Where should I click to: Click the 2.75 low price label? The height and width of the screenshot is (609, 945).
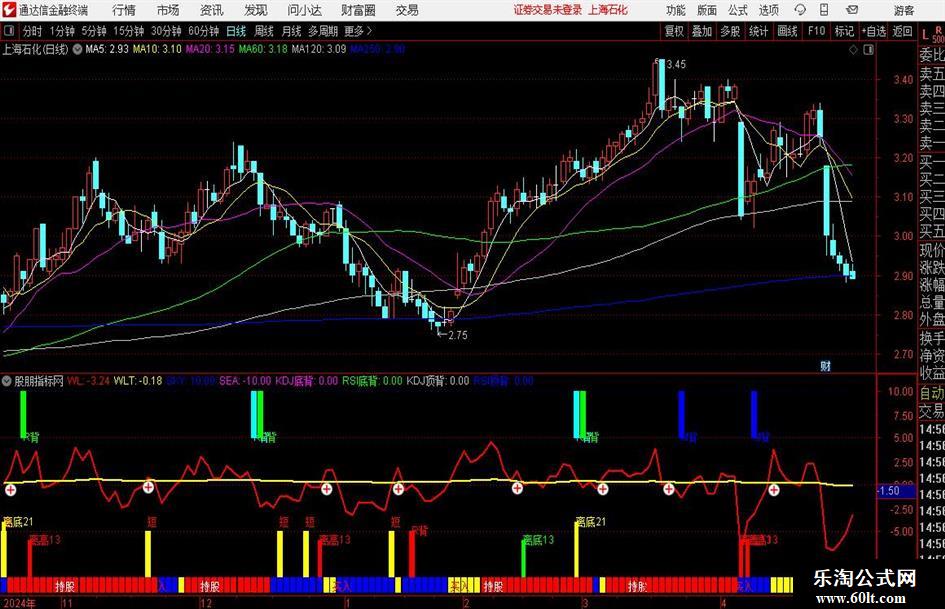(x=458, y=335)
